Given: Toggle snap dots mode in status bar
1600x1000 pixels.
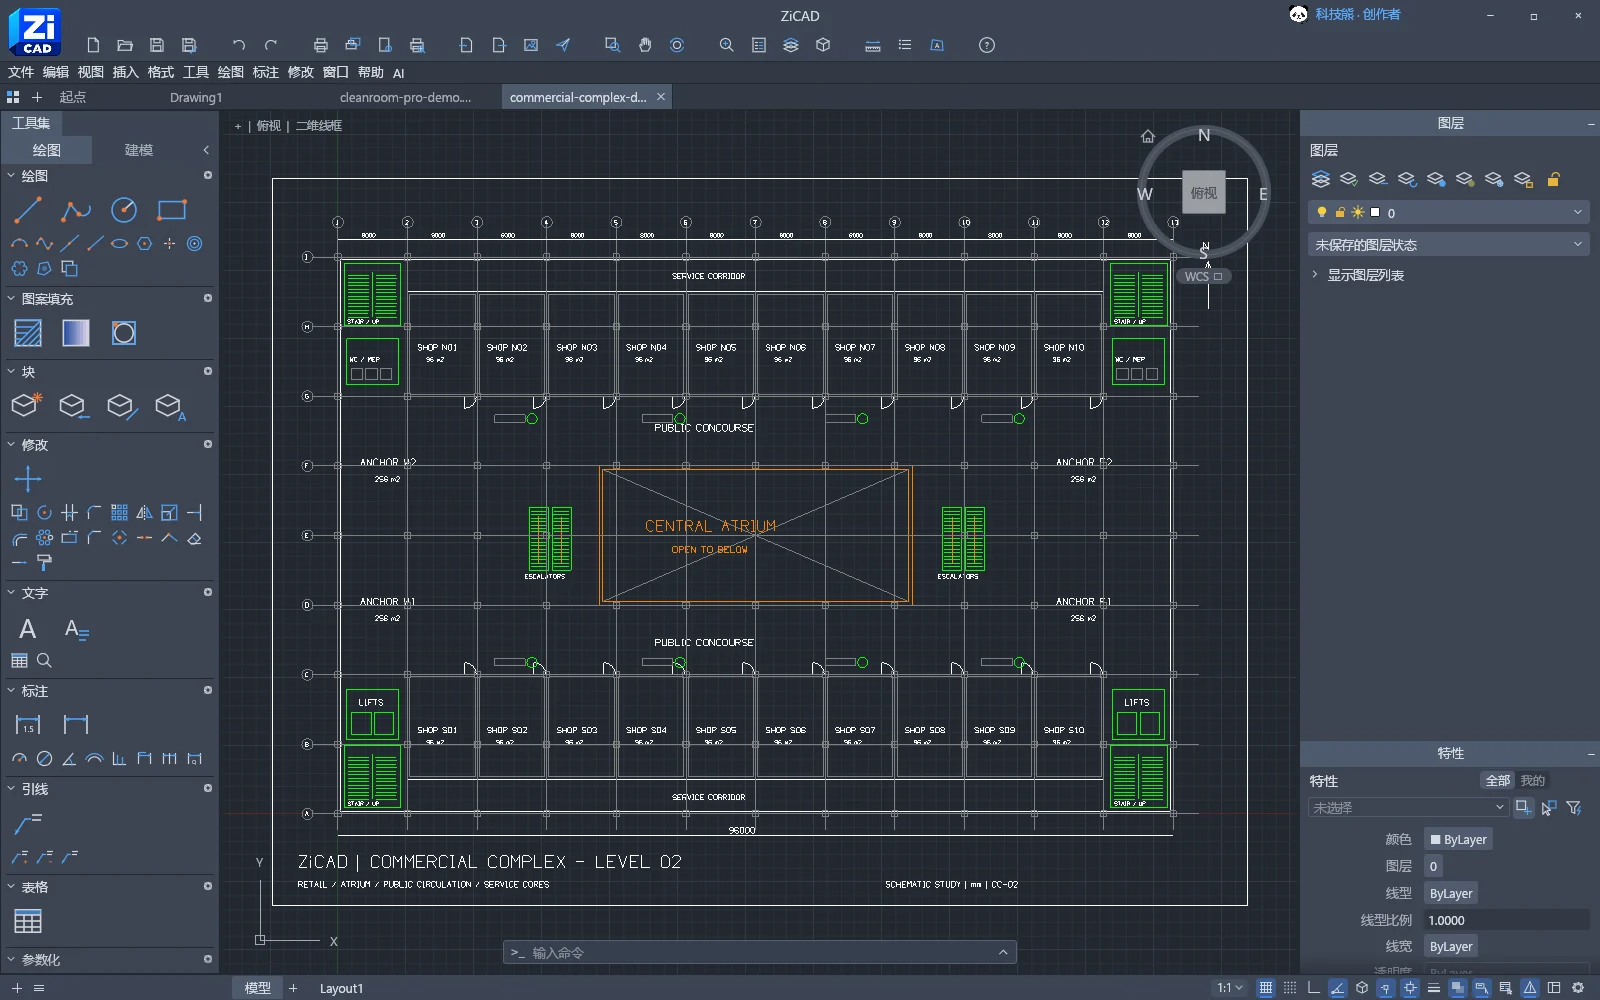Looking at the screenshot, I should pos(1290,988).
